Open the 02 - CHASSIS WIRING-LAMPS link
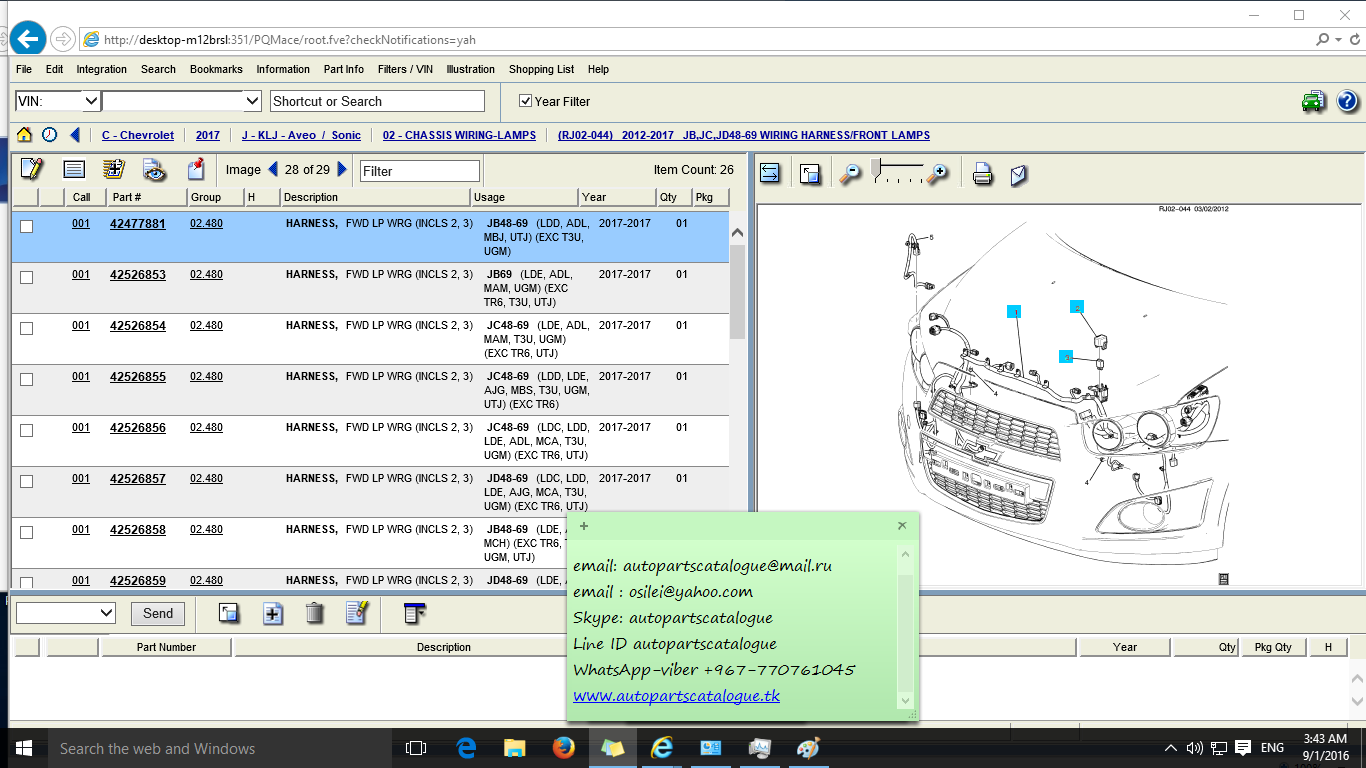Viewport: 1366px width, 768px height. 459,135
